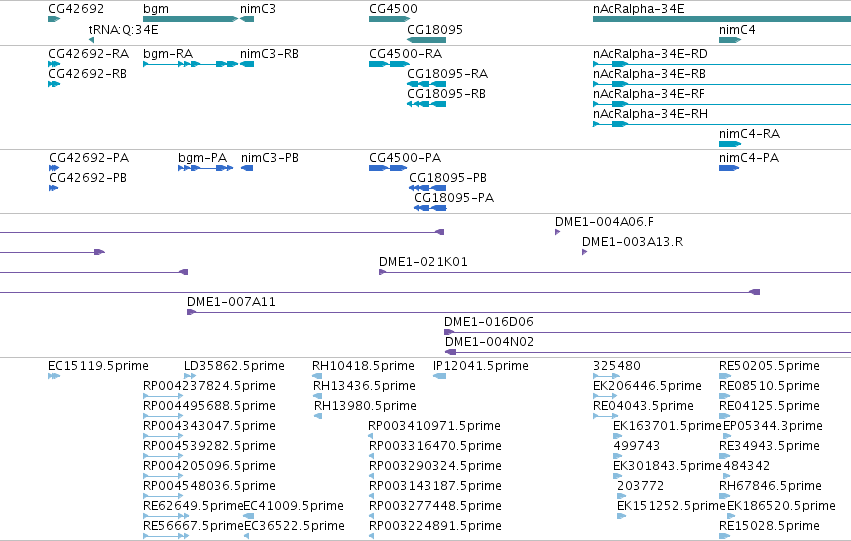Select EST EC41009.5prime label

pyautogui.click(x=294, y=507)
